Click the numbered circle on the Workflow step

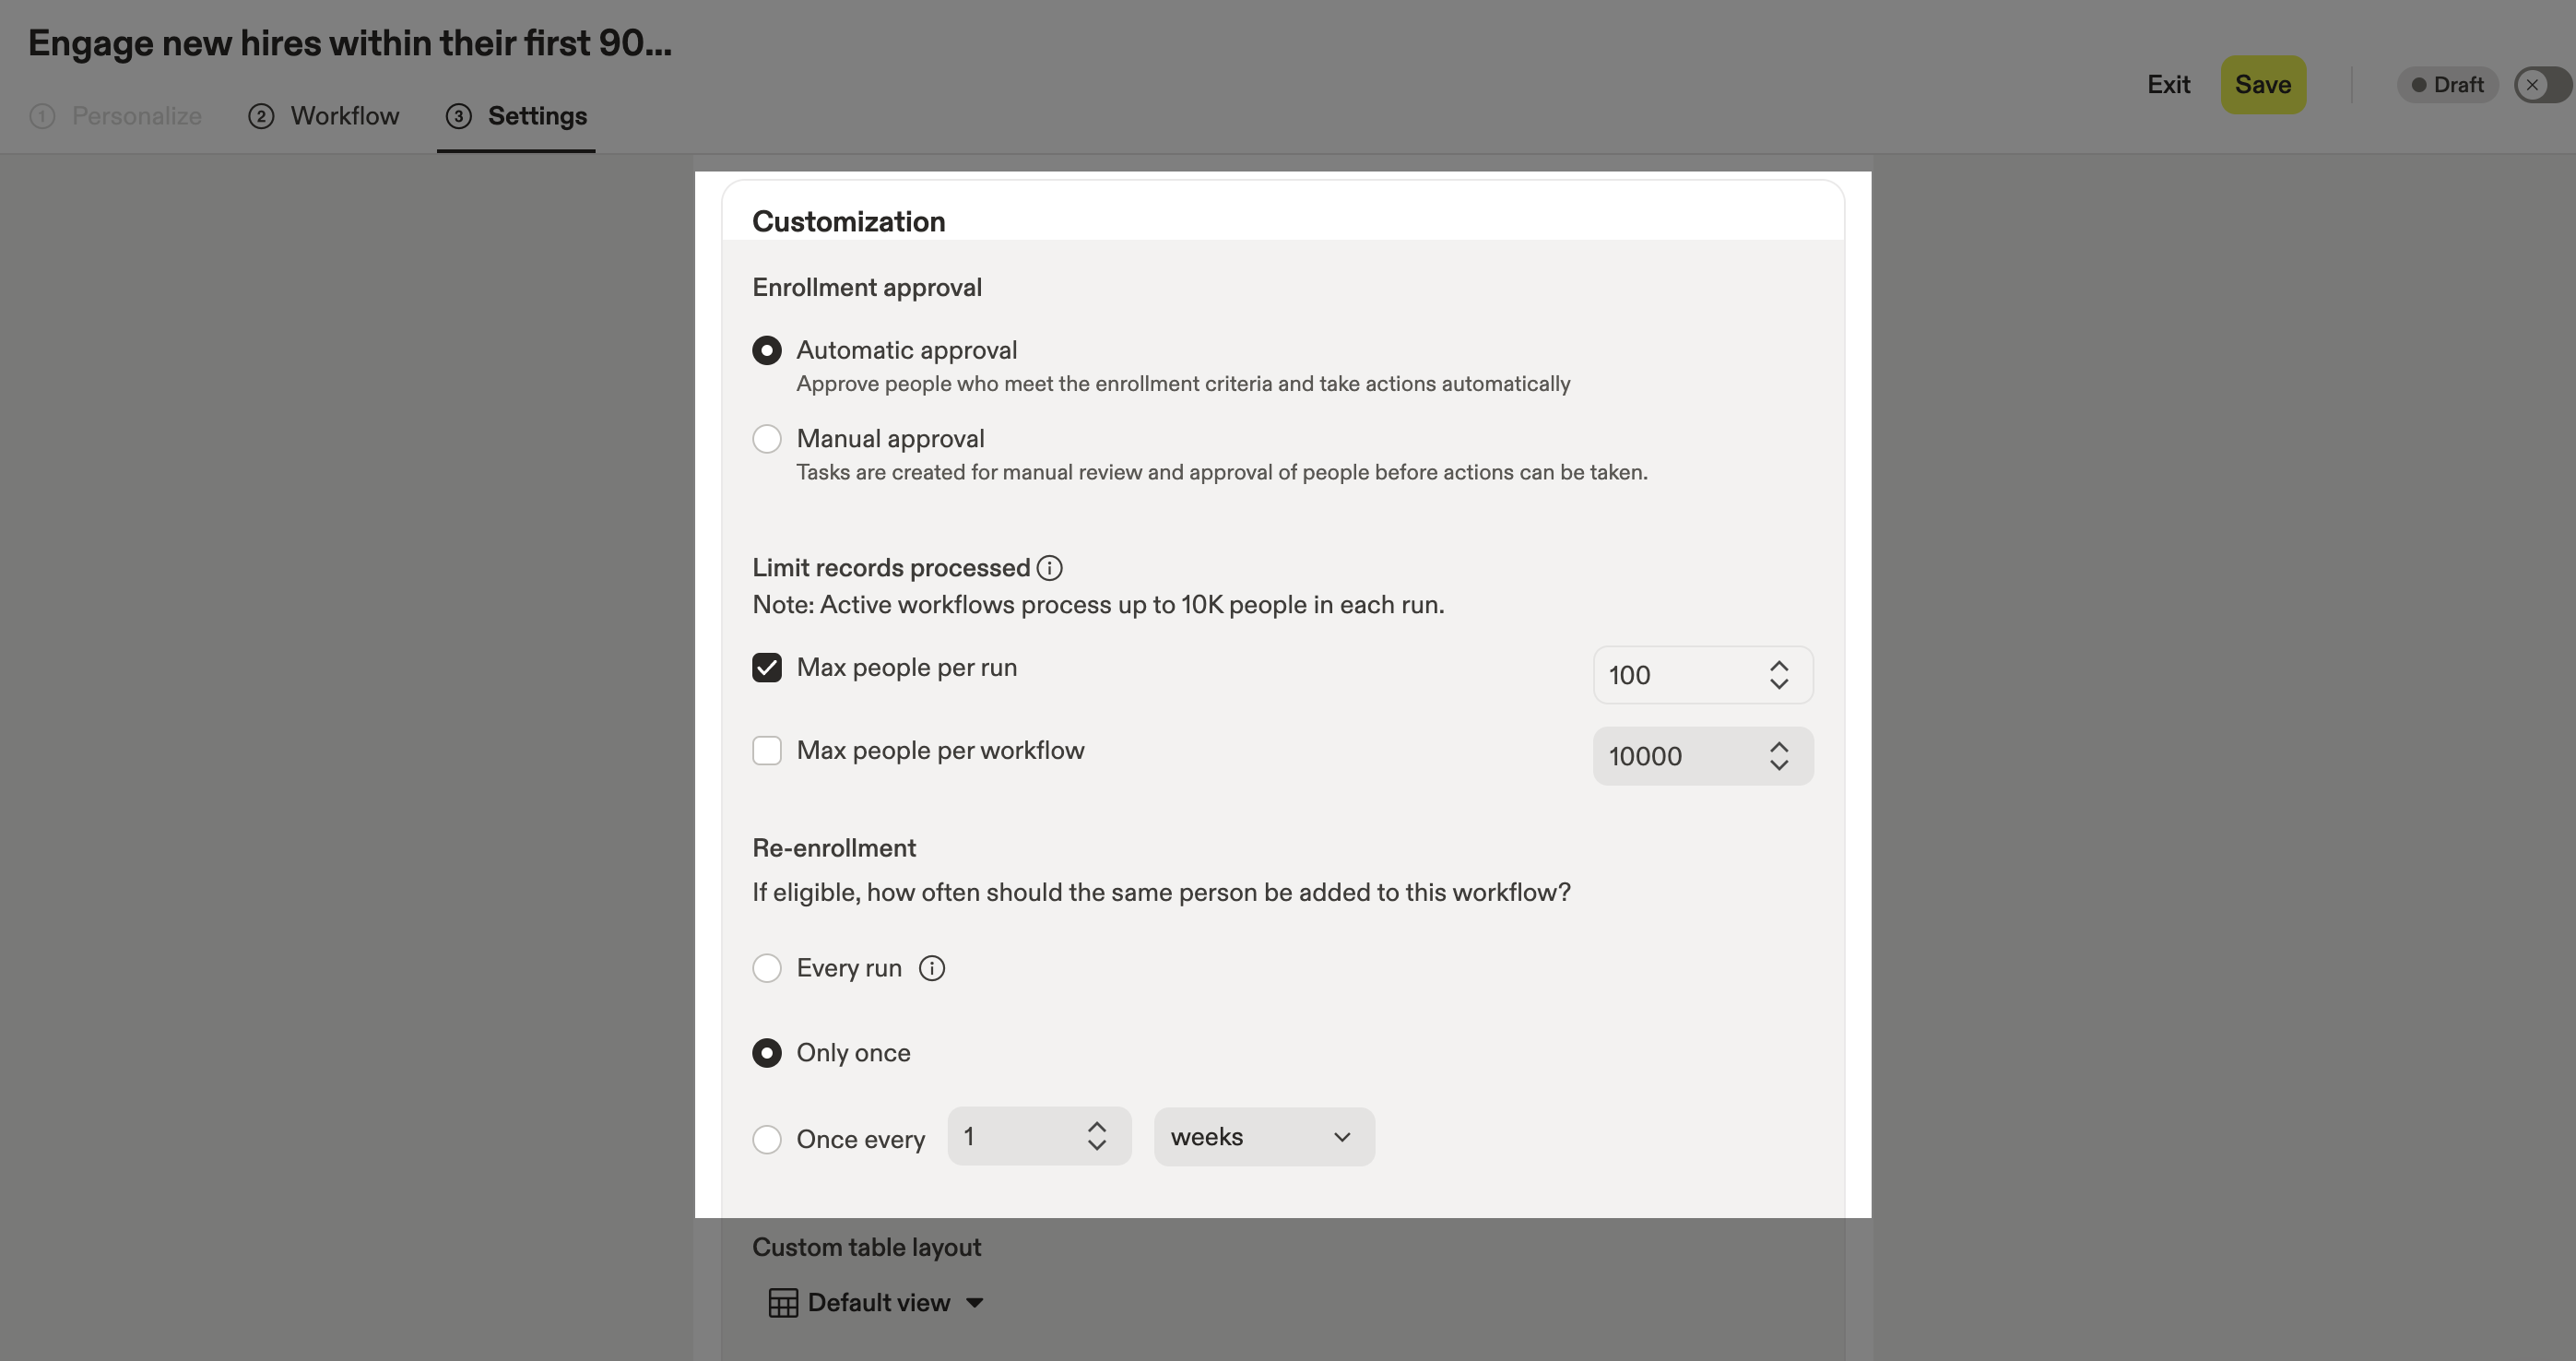(260, 116)
